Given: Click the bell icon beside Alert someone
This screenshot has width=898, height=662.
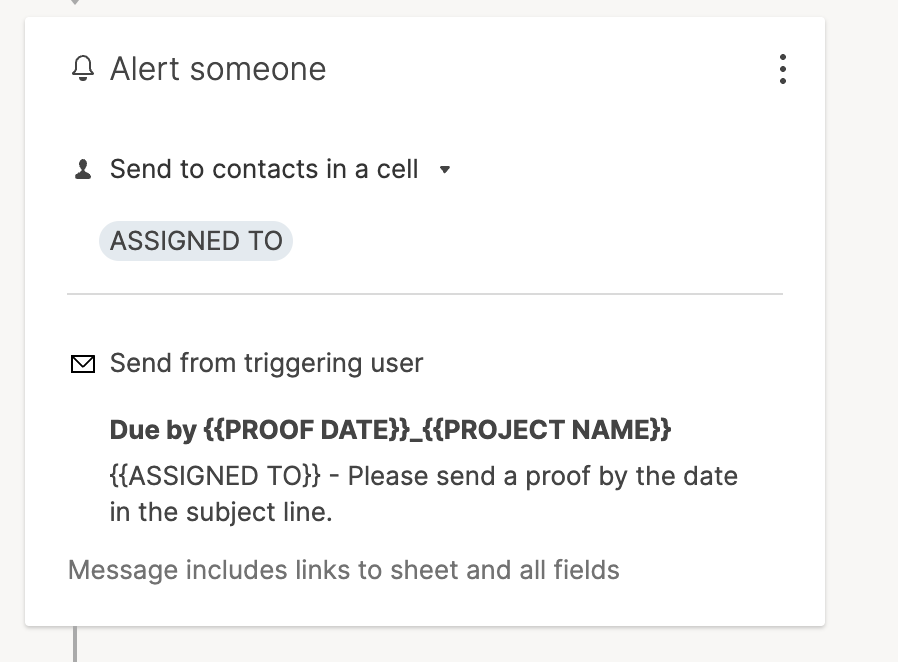Looking at the screenshot, I should tap(83, 69).
